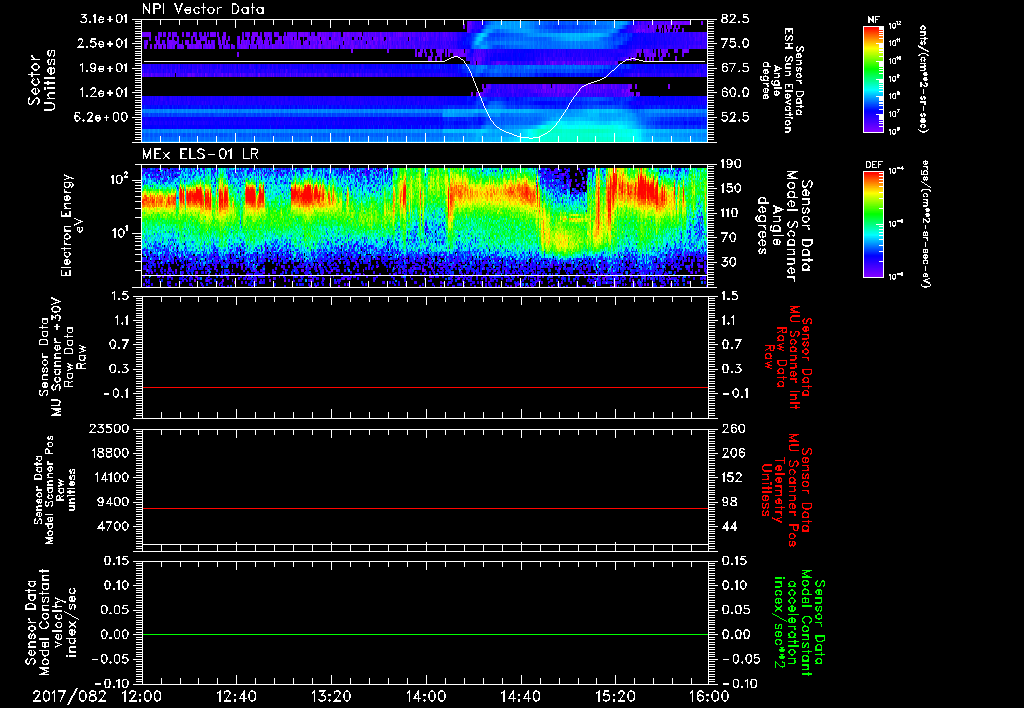Click the red scanner position line

(425, 509)
